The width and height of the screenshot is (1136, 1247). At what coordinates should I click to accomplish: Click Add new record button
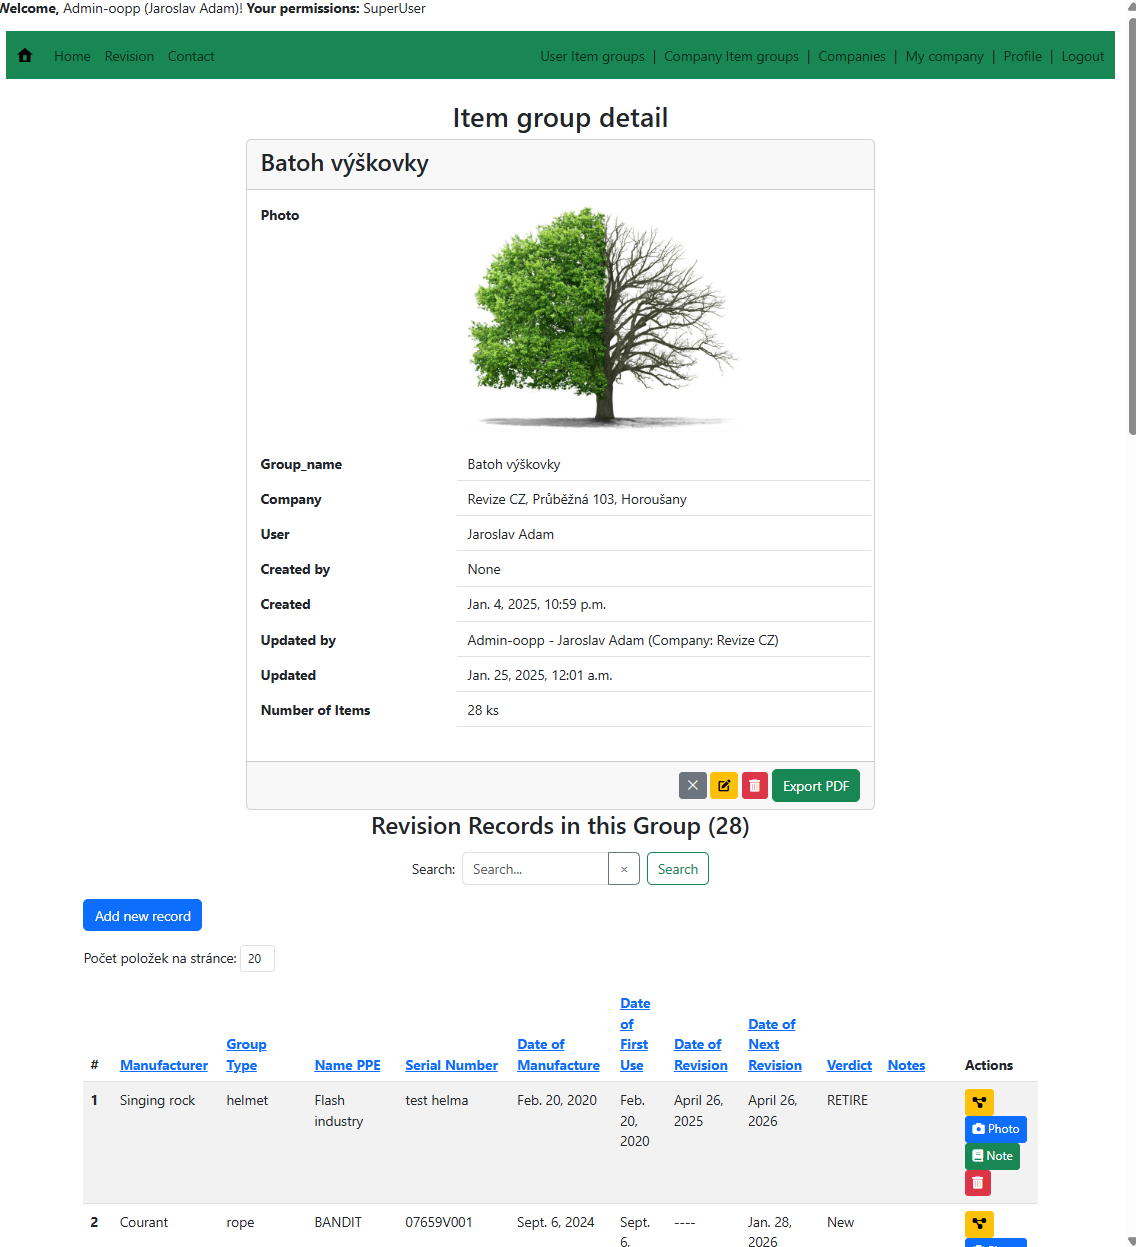pos(142,916)
